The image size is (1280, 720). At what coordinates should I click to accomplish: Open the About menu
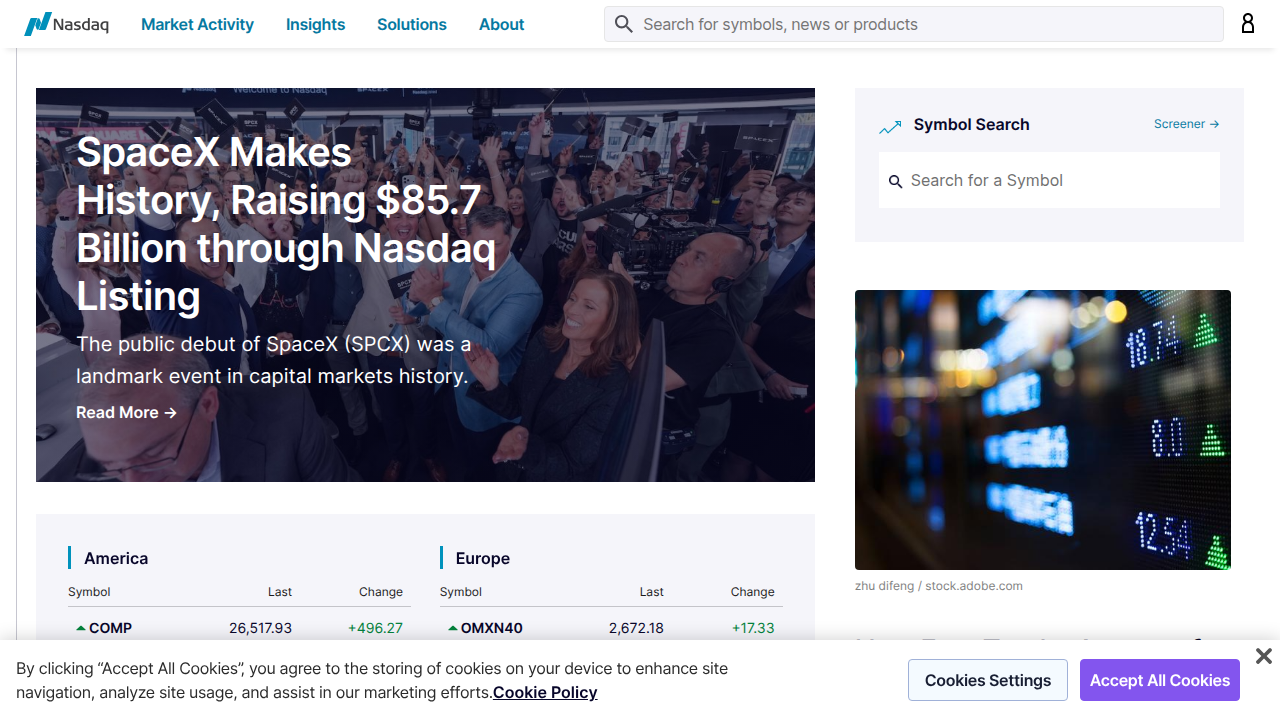501,24
